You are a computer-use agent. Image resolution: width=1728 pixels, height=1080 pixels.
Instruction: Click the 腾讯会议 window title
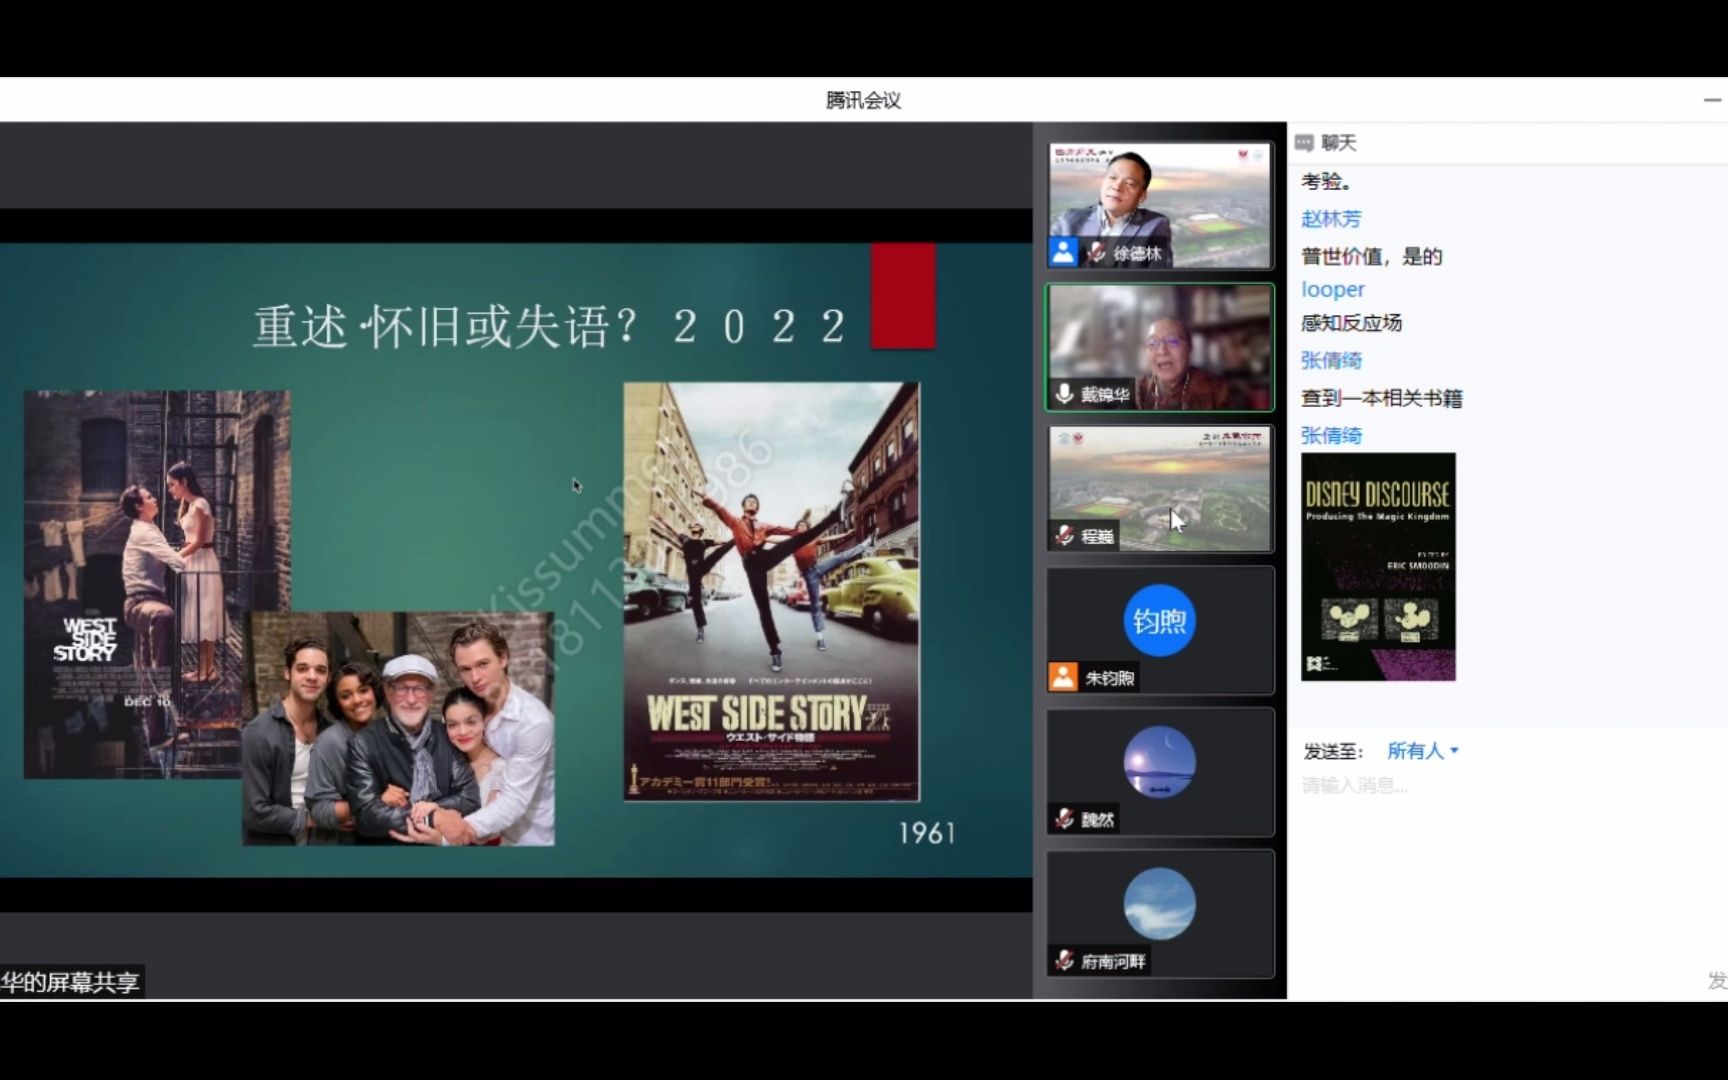click(x=863, y=100)
